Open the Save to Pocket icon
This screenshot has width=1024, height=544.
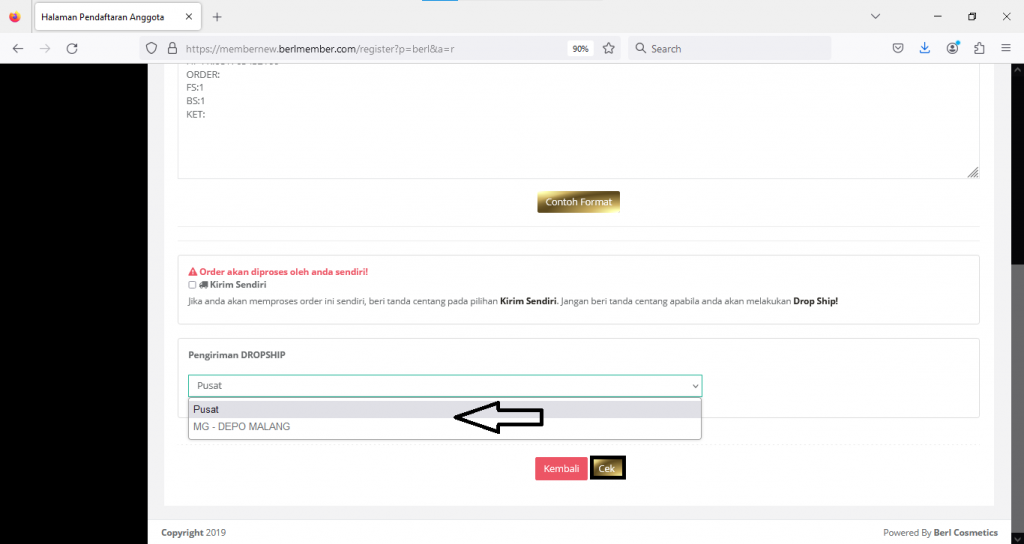[899, 48]
